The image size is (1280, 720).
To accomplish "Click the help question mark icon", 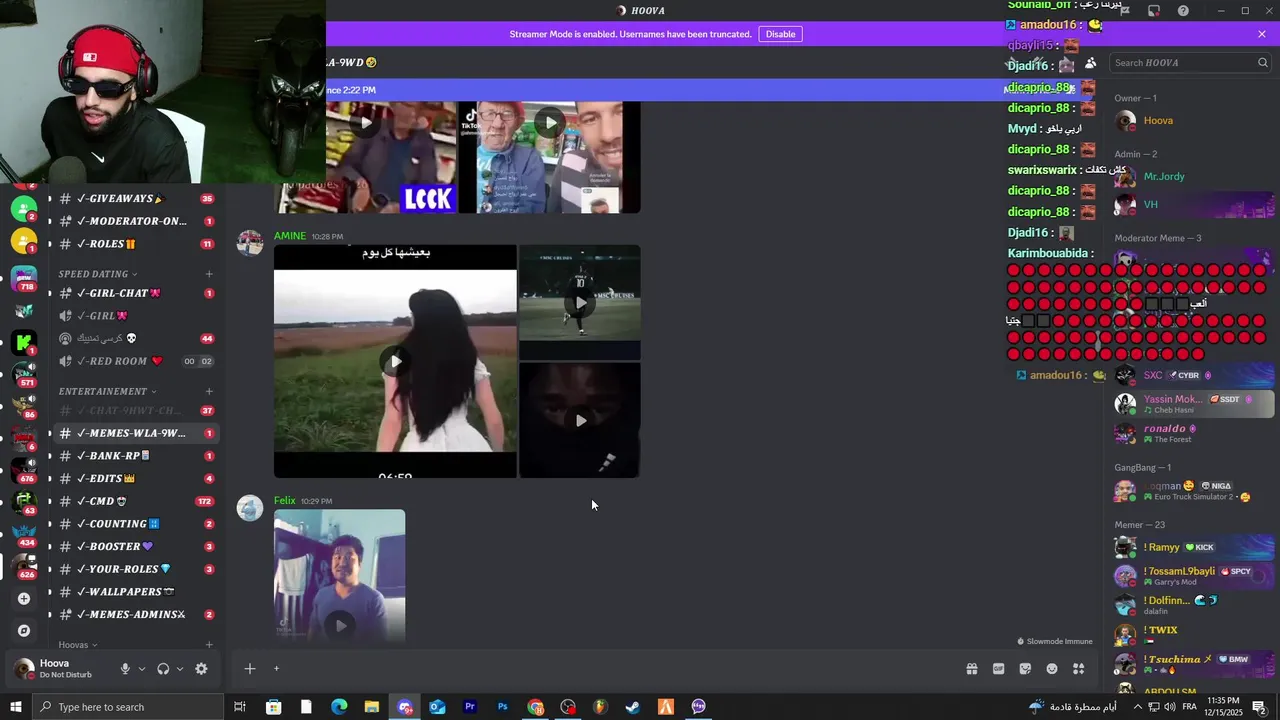I will click(x=1183, y=11).
